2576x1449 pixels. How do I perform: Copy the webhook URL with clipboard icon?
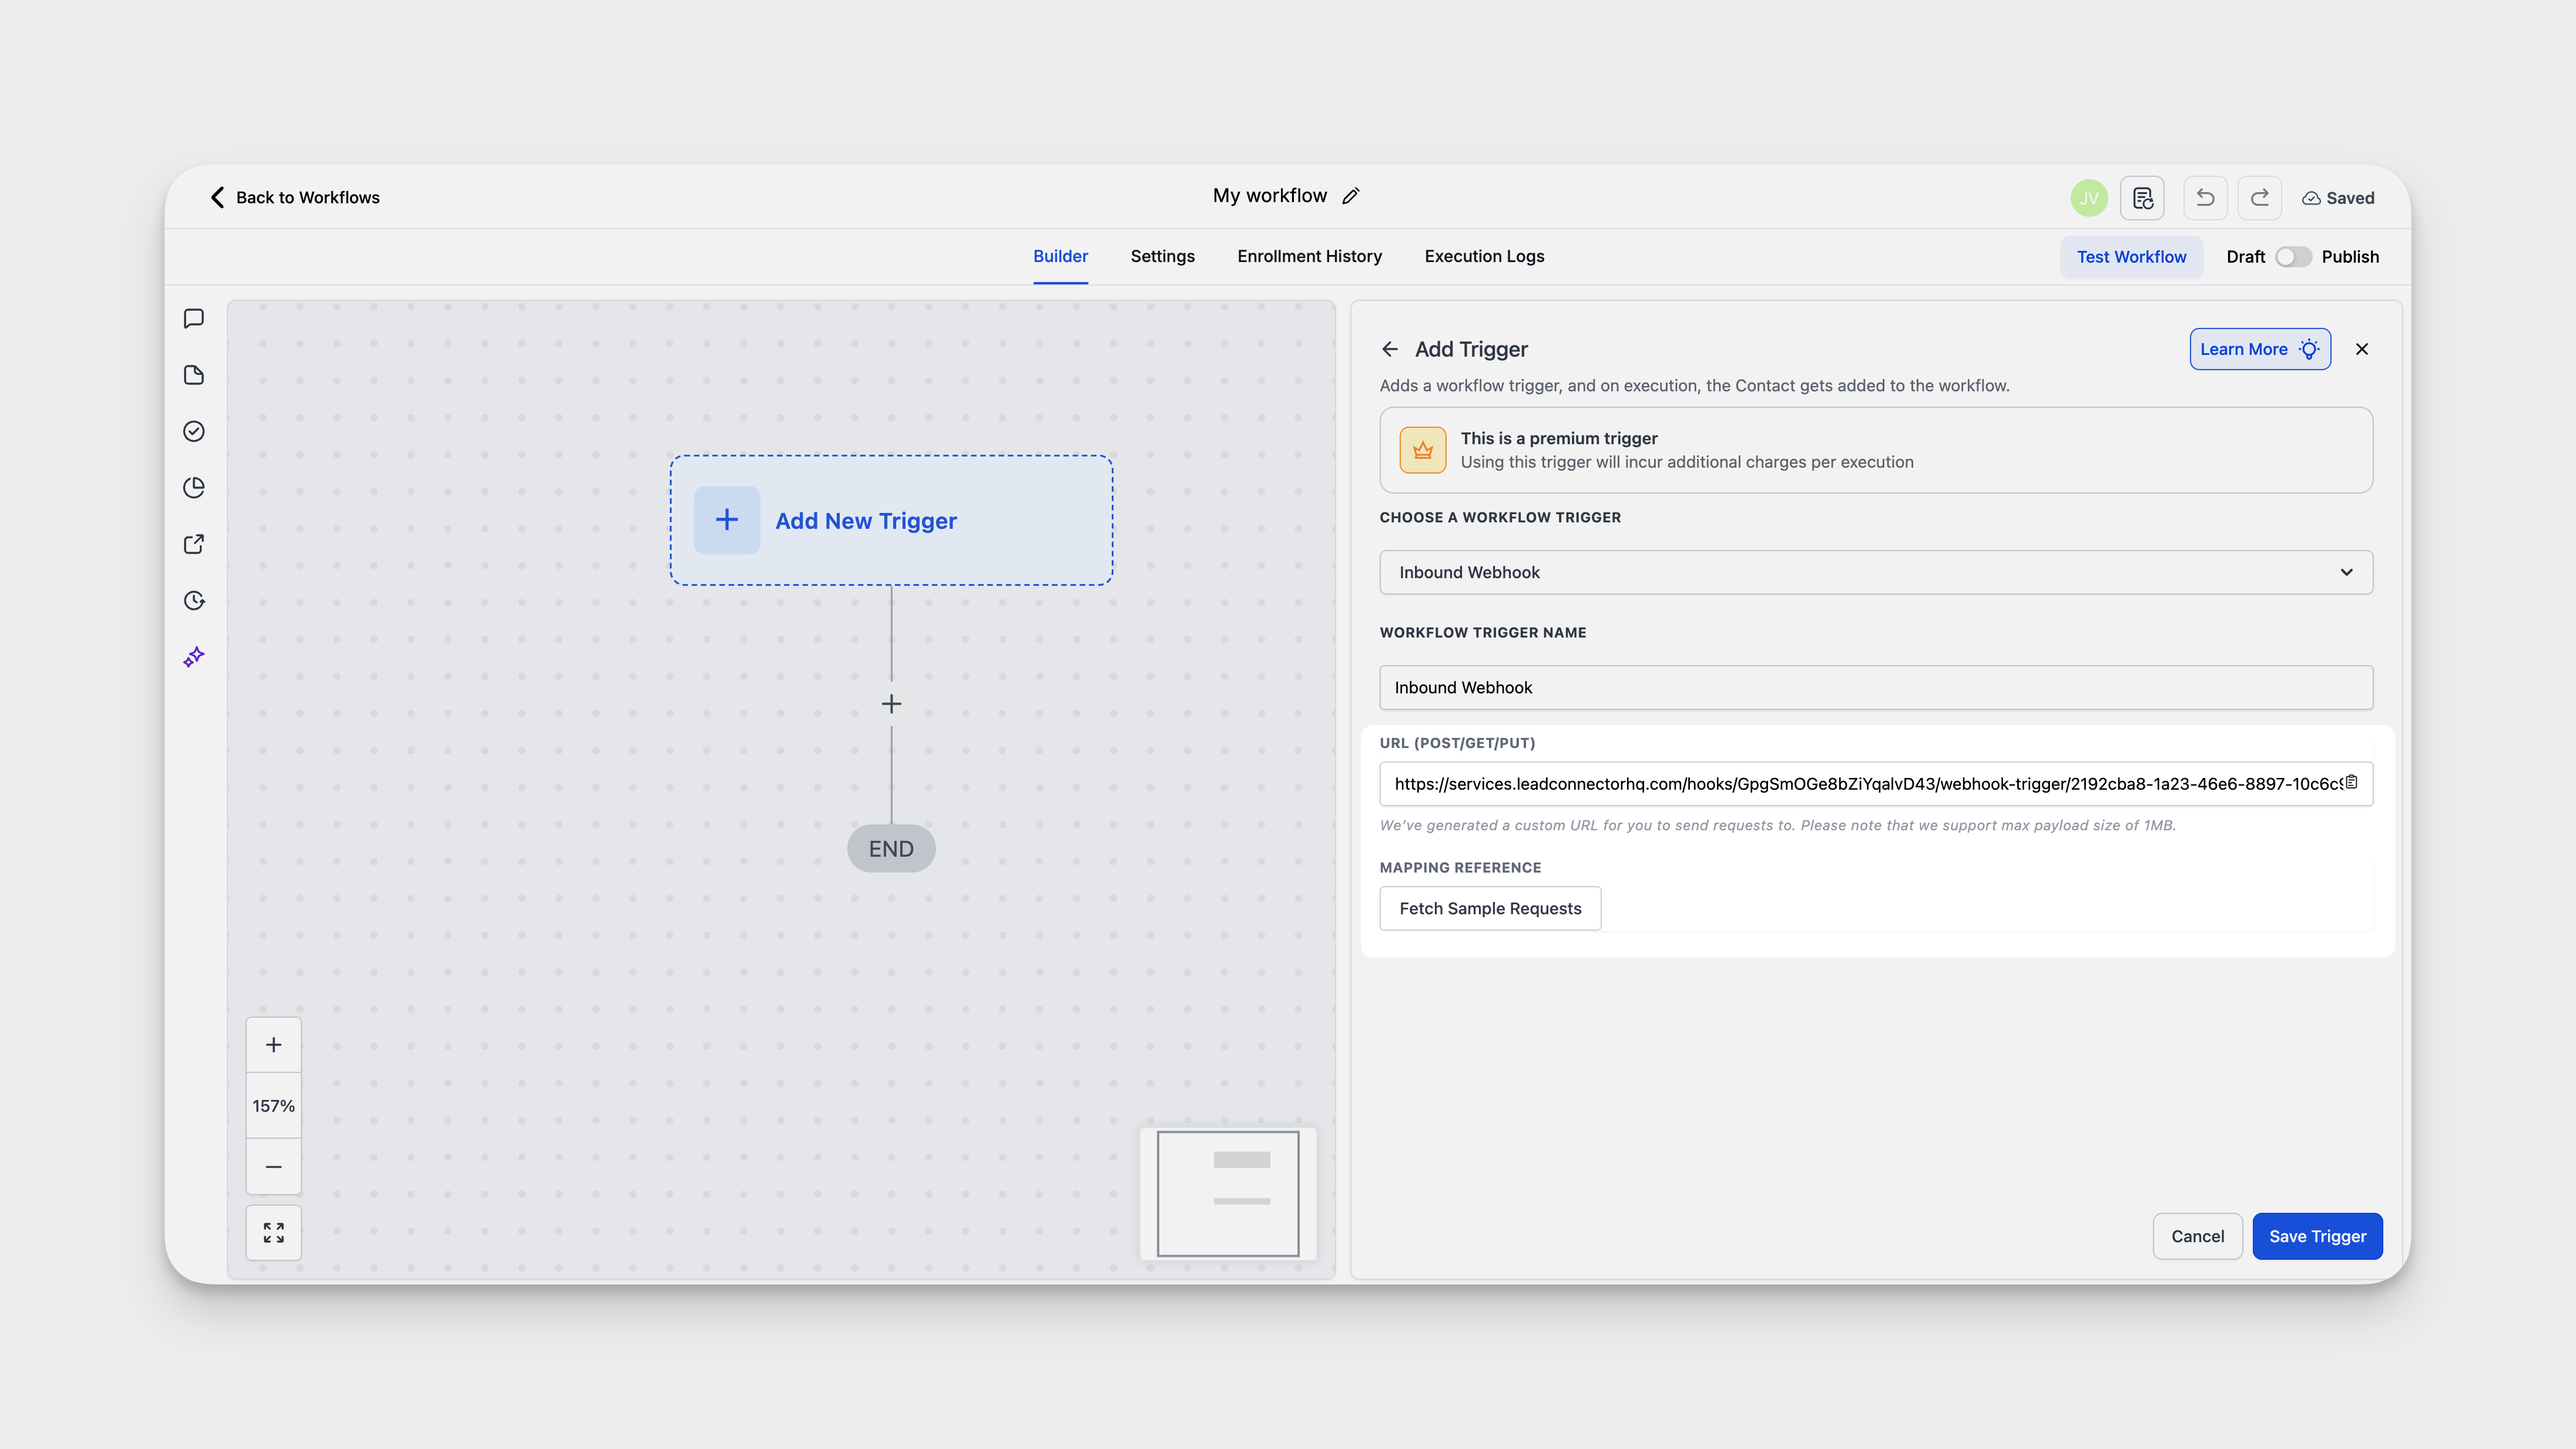click(2352, 782)
